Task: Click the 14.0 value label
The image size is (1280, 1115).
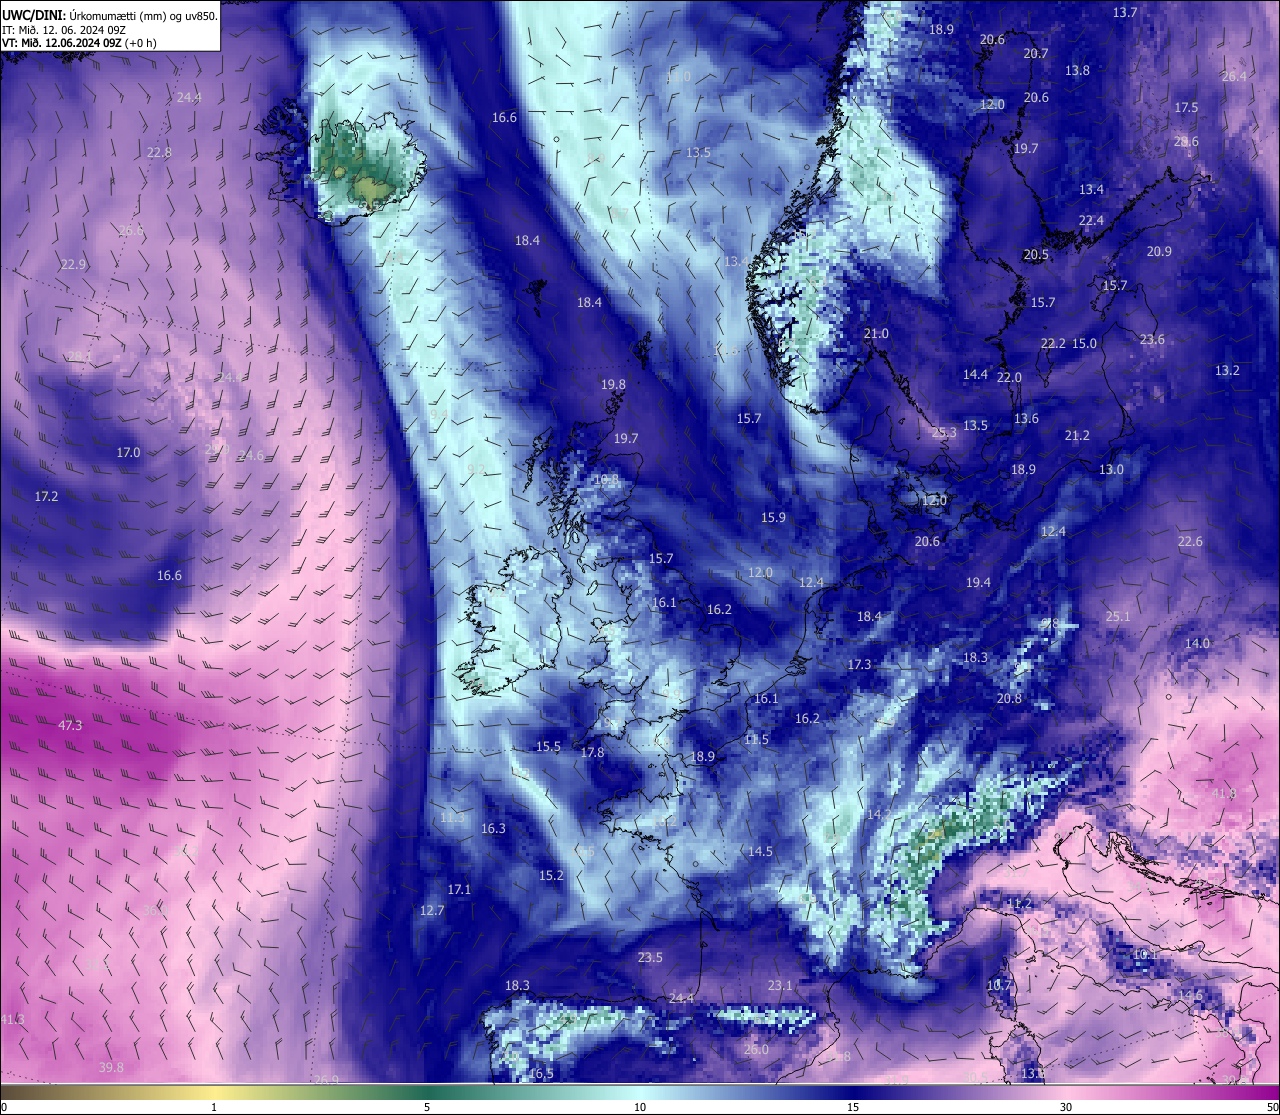Action: click(x=1197, y=644)
